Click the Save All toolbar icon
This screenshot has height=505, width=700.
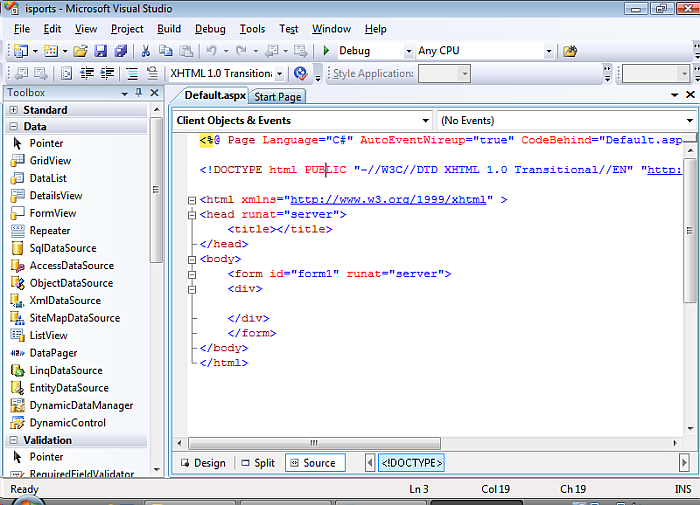(x=120, y=51)
